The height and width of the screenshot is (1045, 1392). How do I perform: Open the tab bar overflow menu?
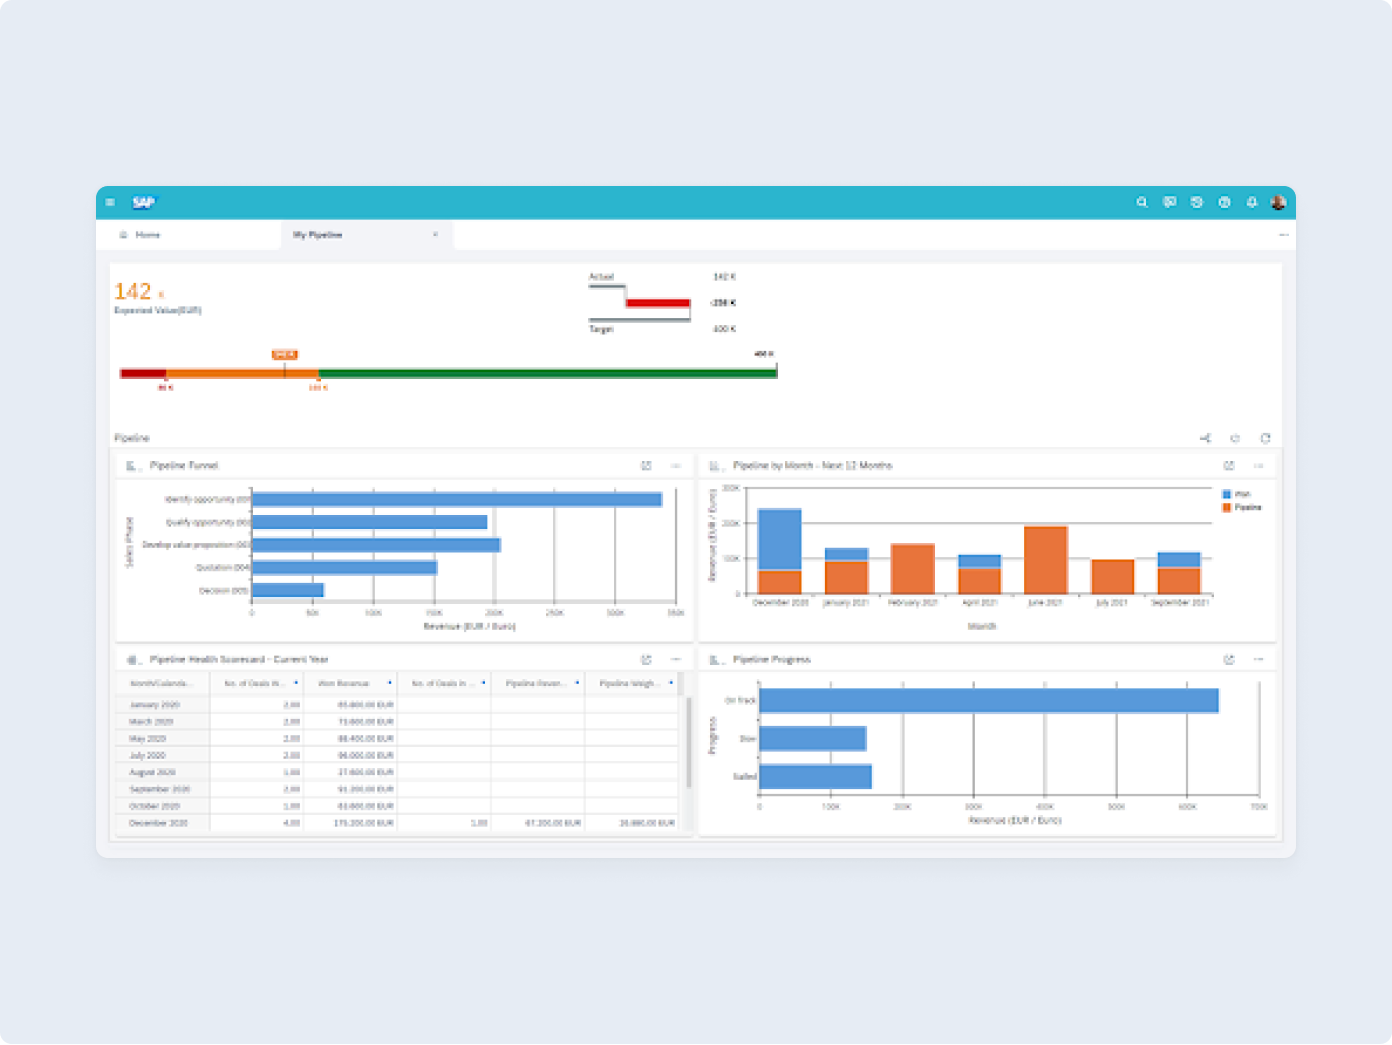tap(1283, 235)
